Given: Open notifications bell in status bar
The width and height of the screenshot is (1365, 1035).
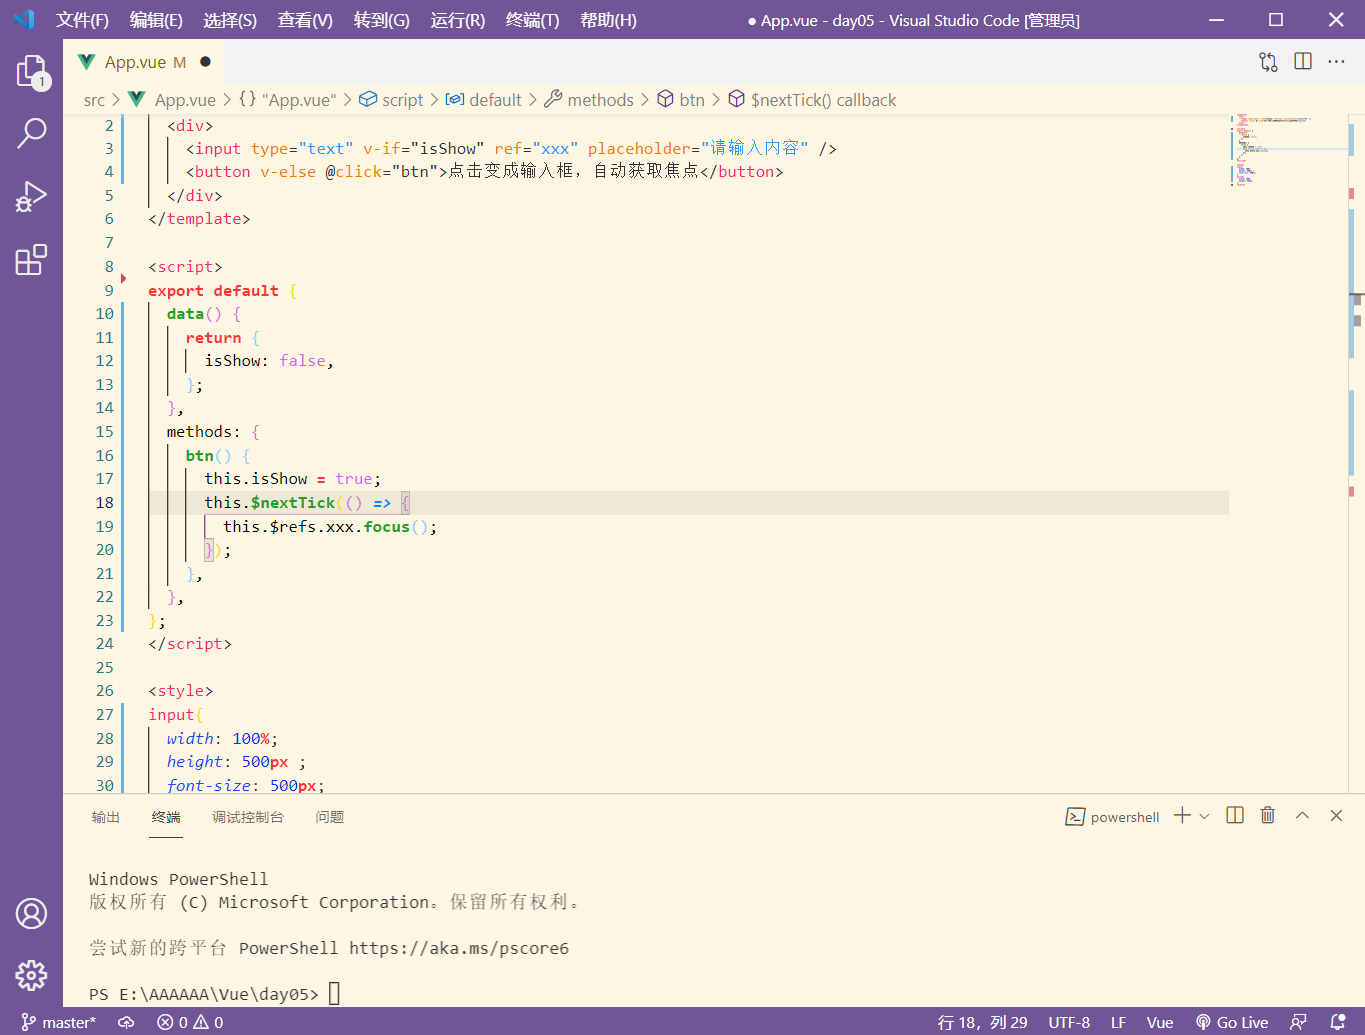Looking at the screenshot, I should [x=1337, y=1022].
